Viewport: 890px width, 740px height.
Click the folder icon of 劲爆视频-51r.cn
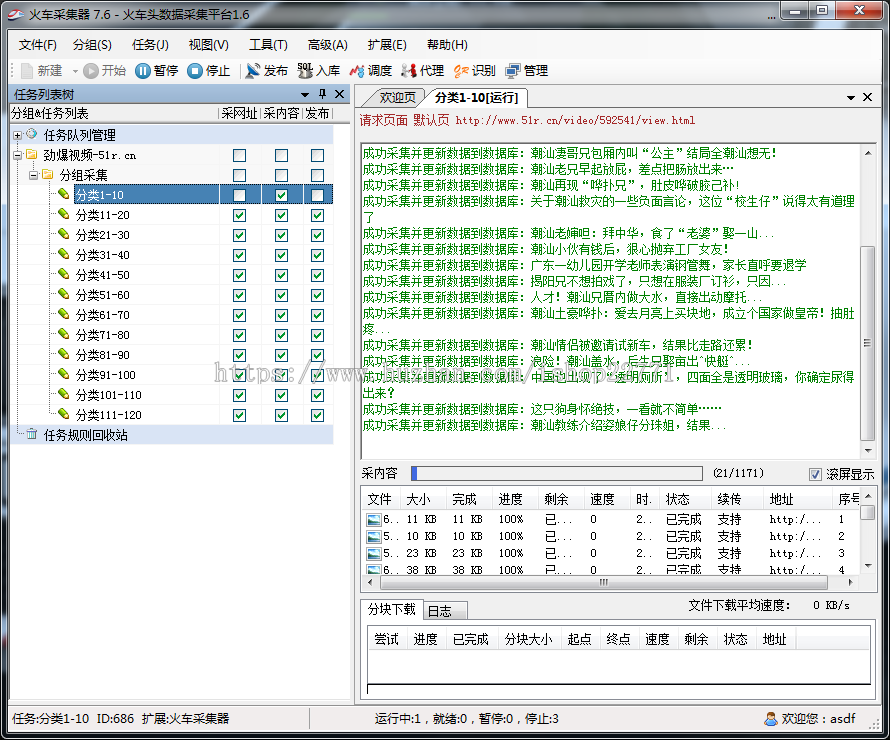click(x=32, y=155)
